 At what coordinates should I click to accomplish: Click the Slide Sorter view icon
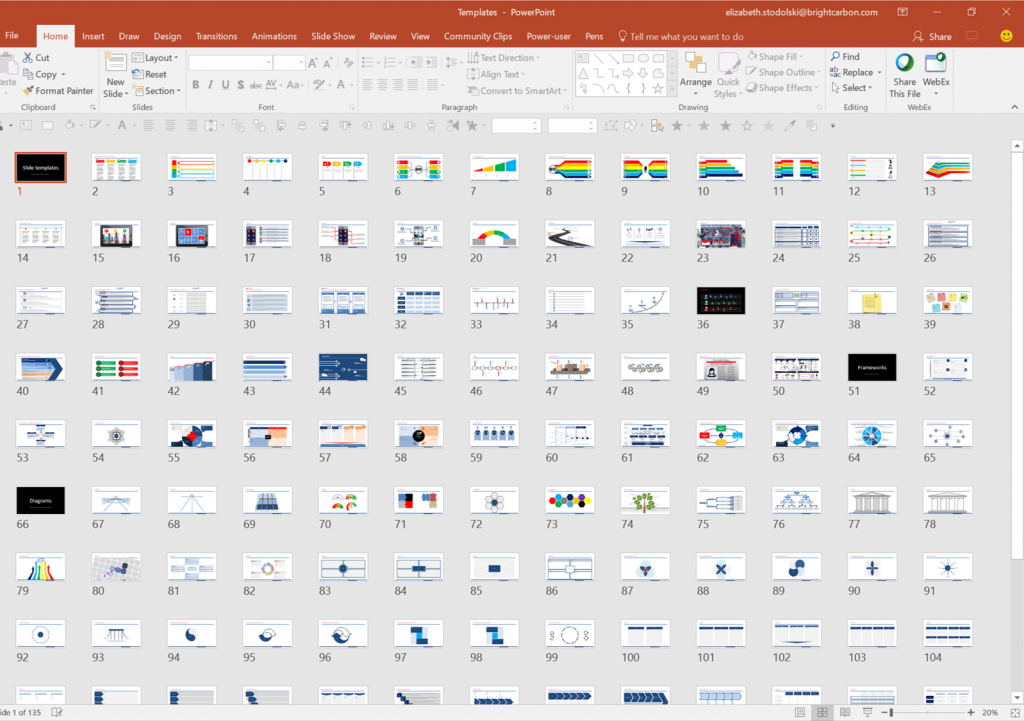822,713
